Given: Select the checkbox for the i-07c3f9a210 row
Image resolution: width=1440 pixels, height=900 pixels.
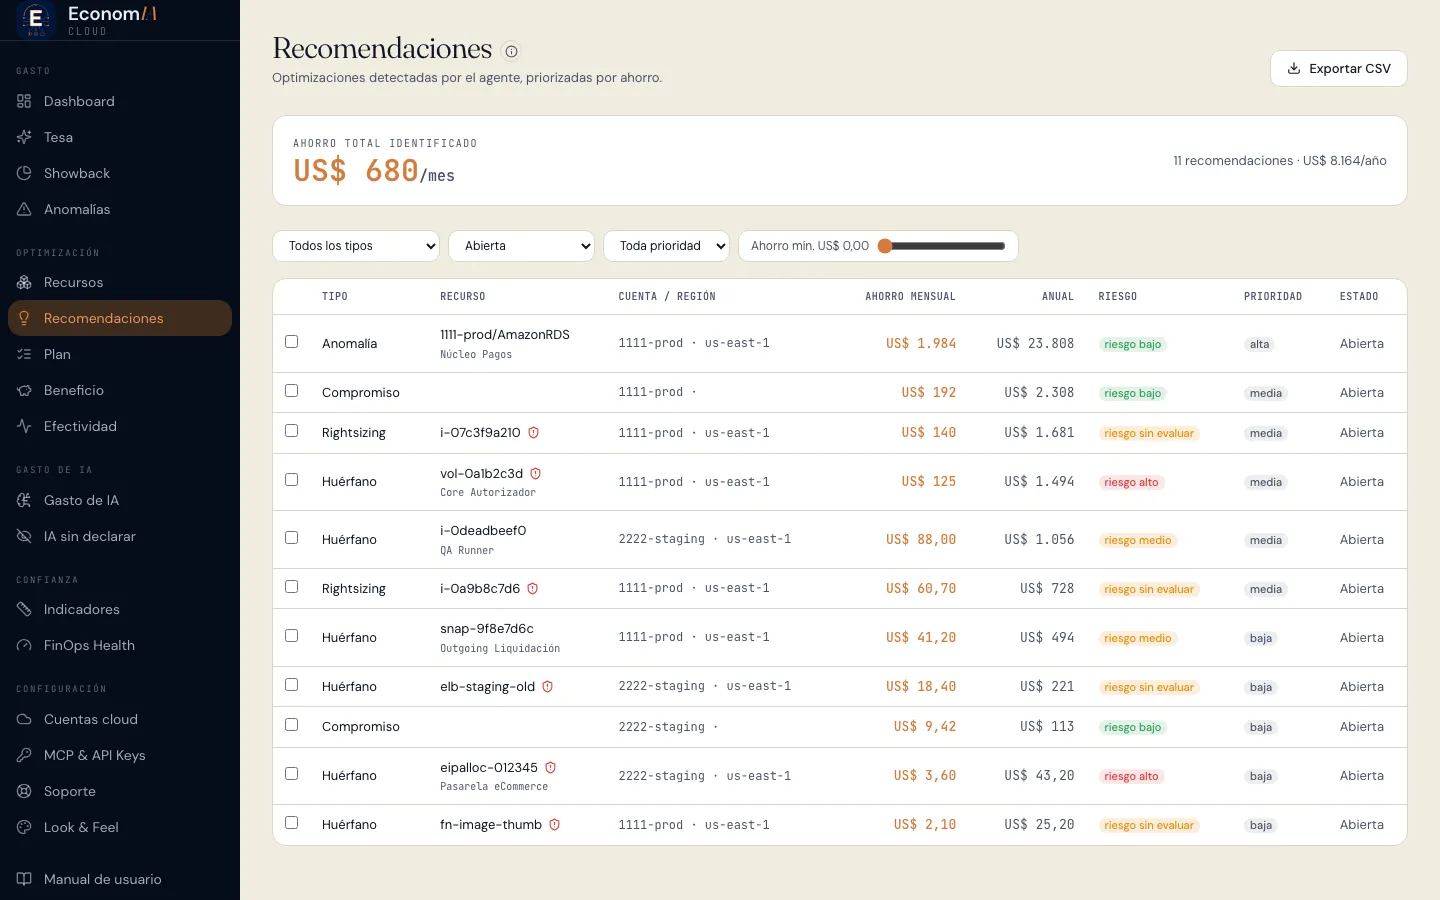Looking at the screenshot, I should pos(292,431).
